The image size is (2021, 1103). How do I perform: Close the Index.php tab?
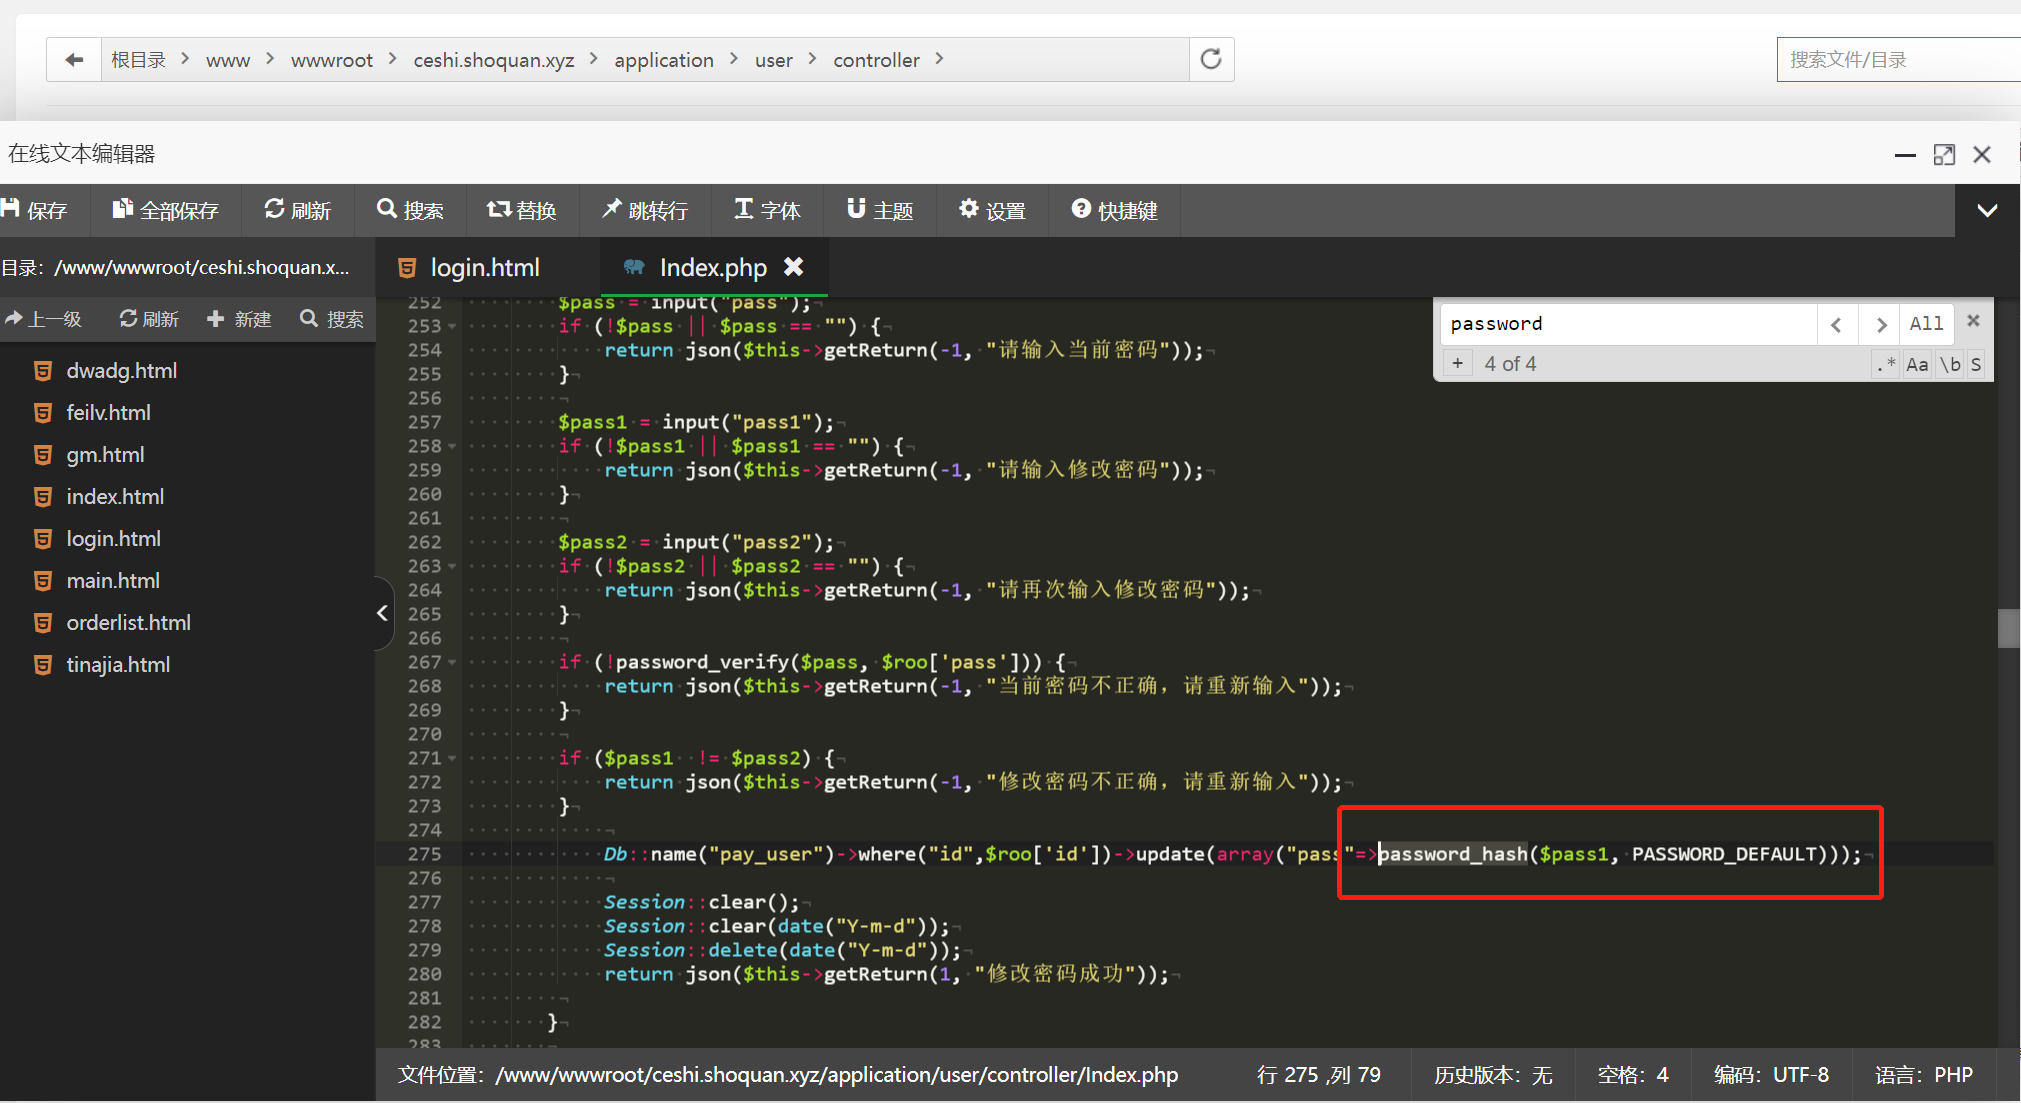794,267
